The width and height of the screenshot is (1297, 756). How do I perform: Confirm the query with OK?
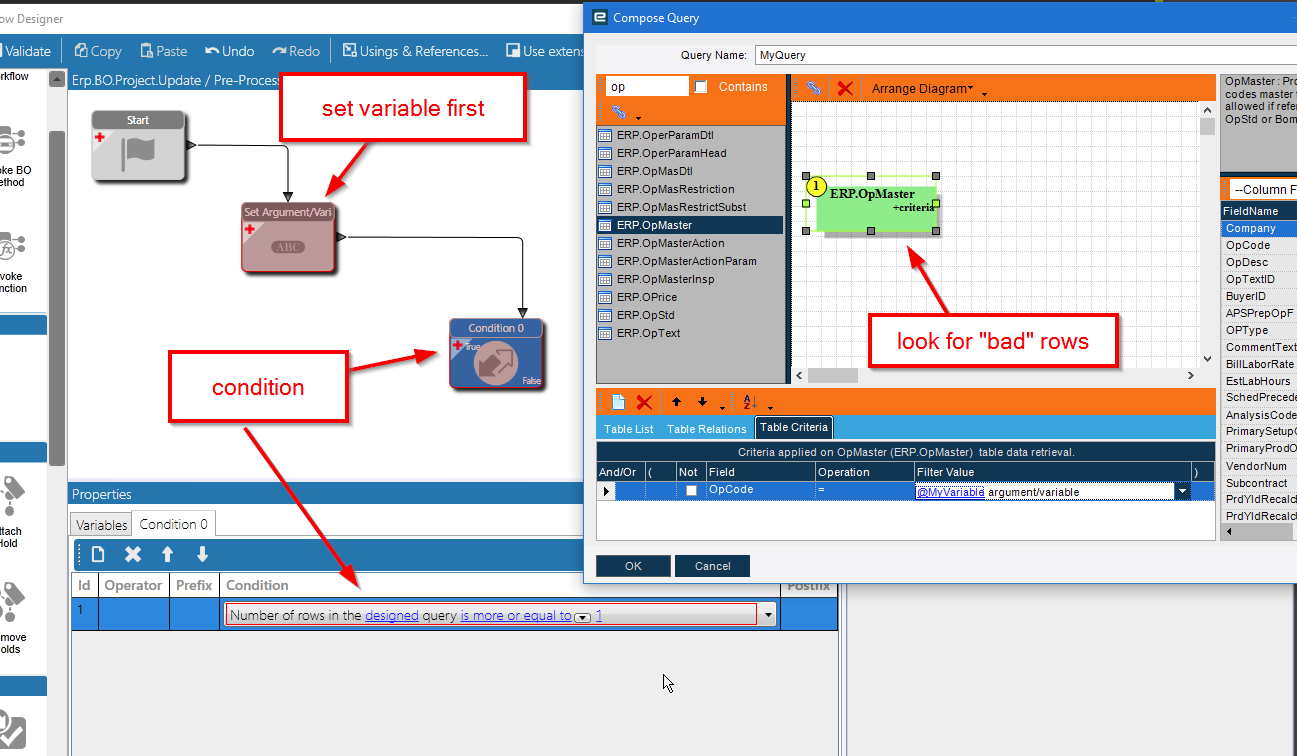tap(633, 566)
